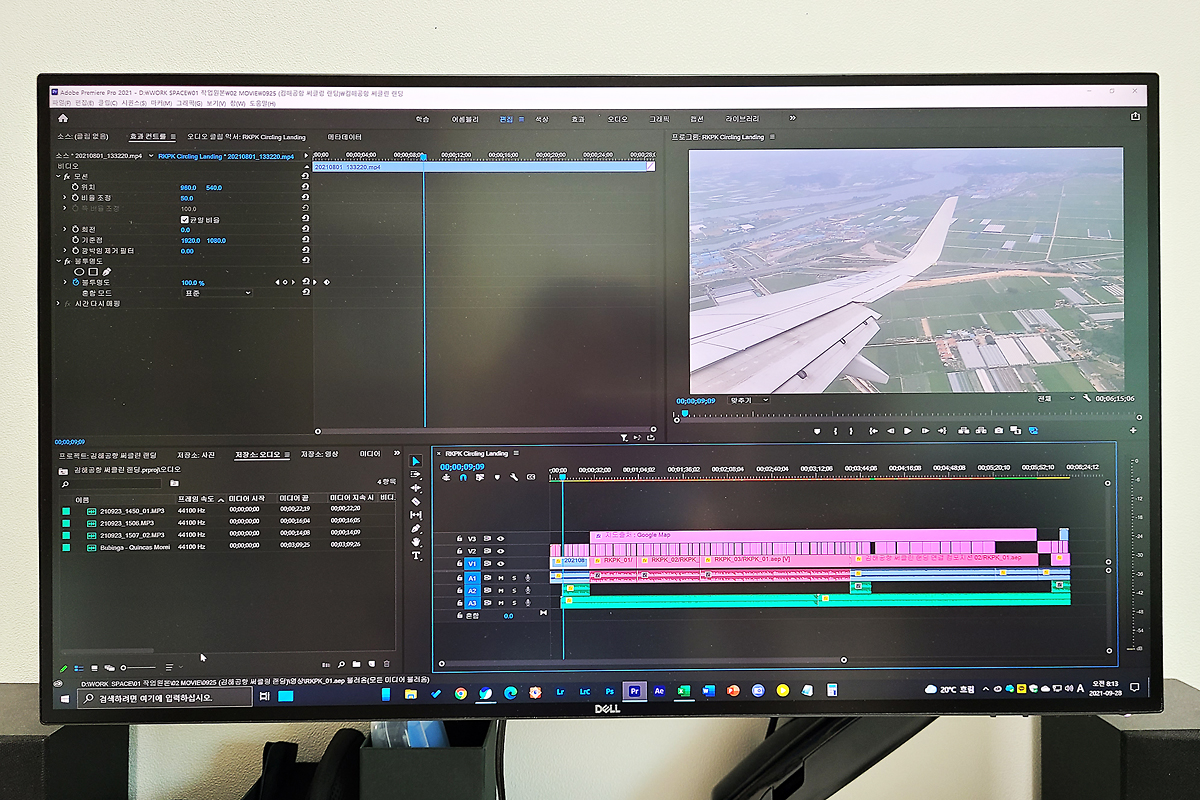Image resolution: width=1200 pixels, height=800 pixels.
Task: Click audio file 210923_1450_01.MP3
Action: click(132, 510)
